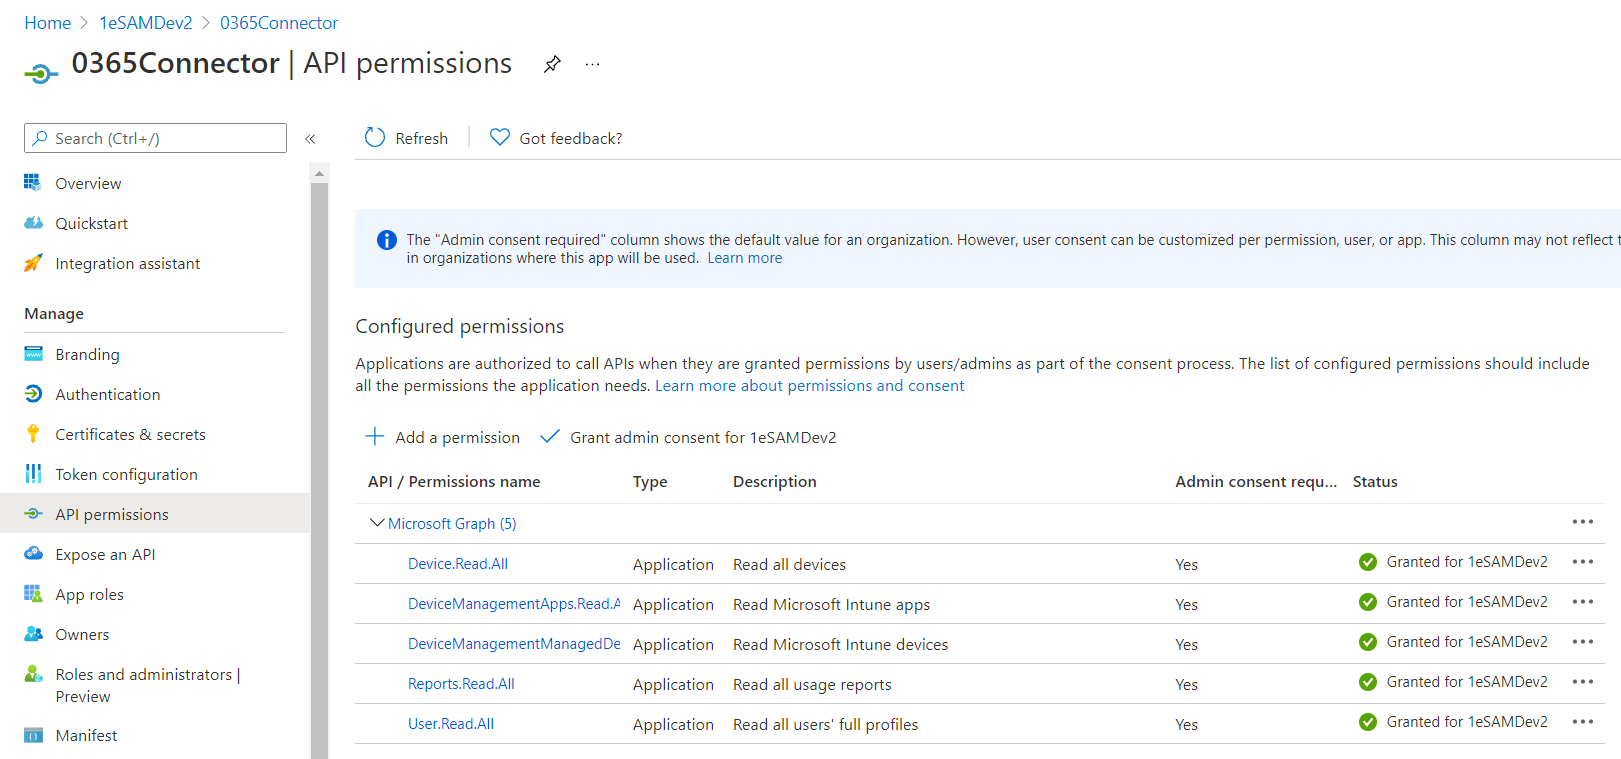
Task: Open the DeviceManagementApps.Read.All permission link
Action: coord(514,604)
